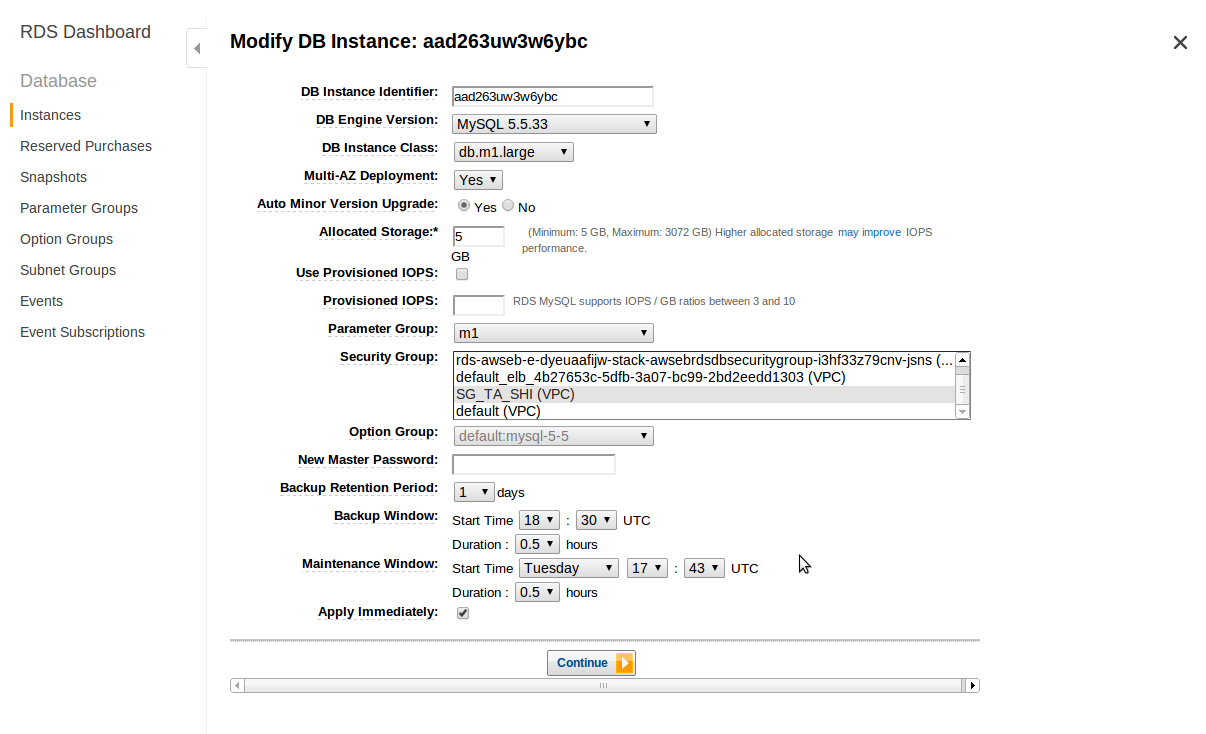
Task: Close the Modify DB Instance dialog
Action: 1180,42
